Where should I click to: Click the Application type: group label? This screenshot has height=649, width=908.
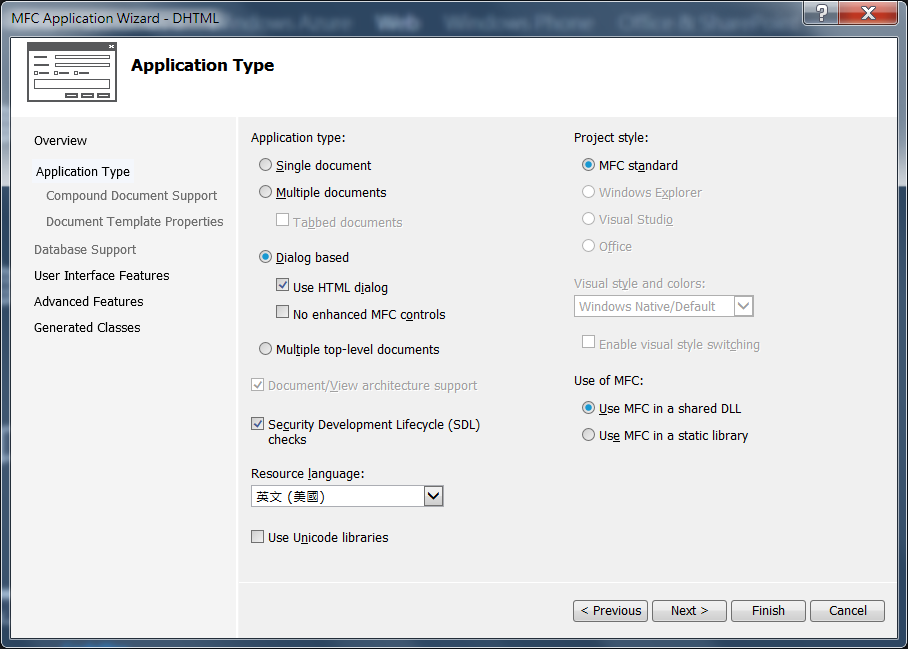(298, 138)
